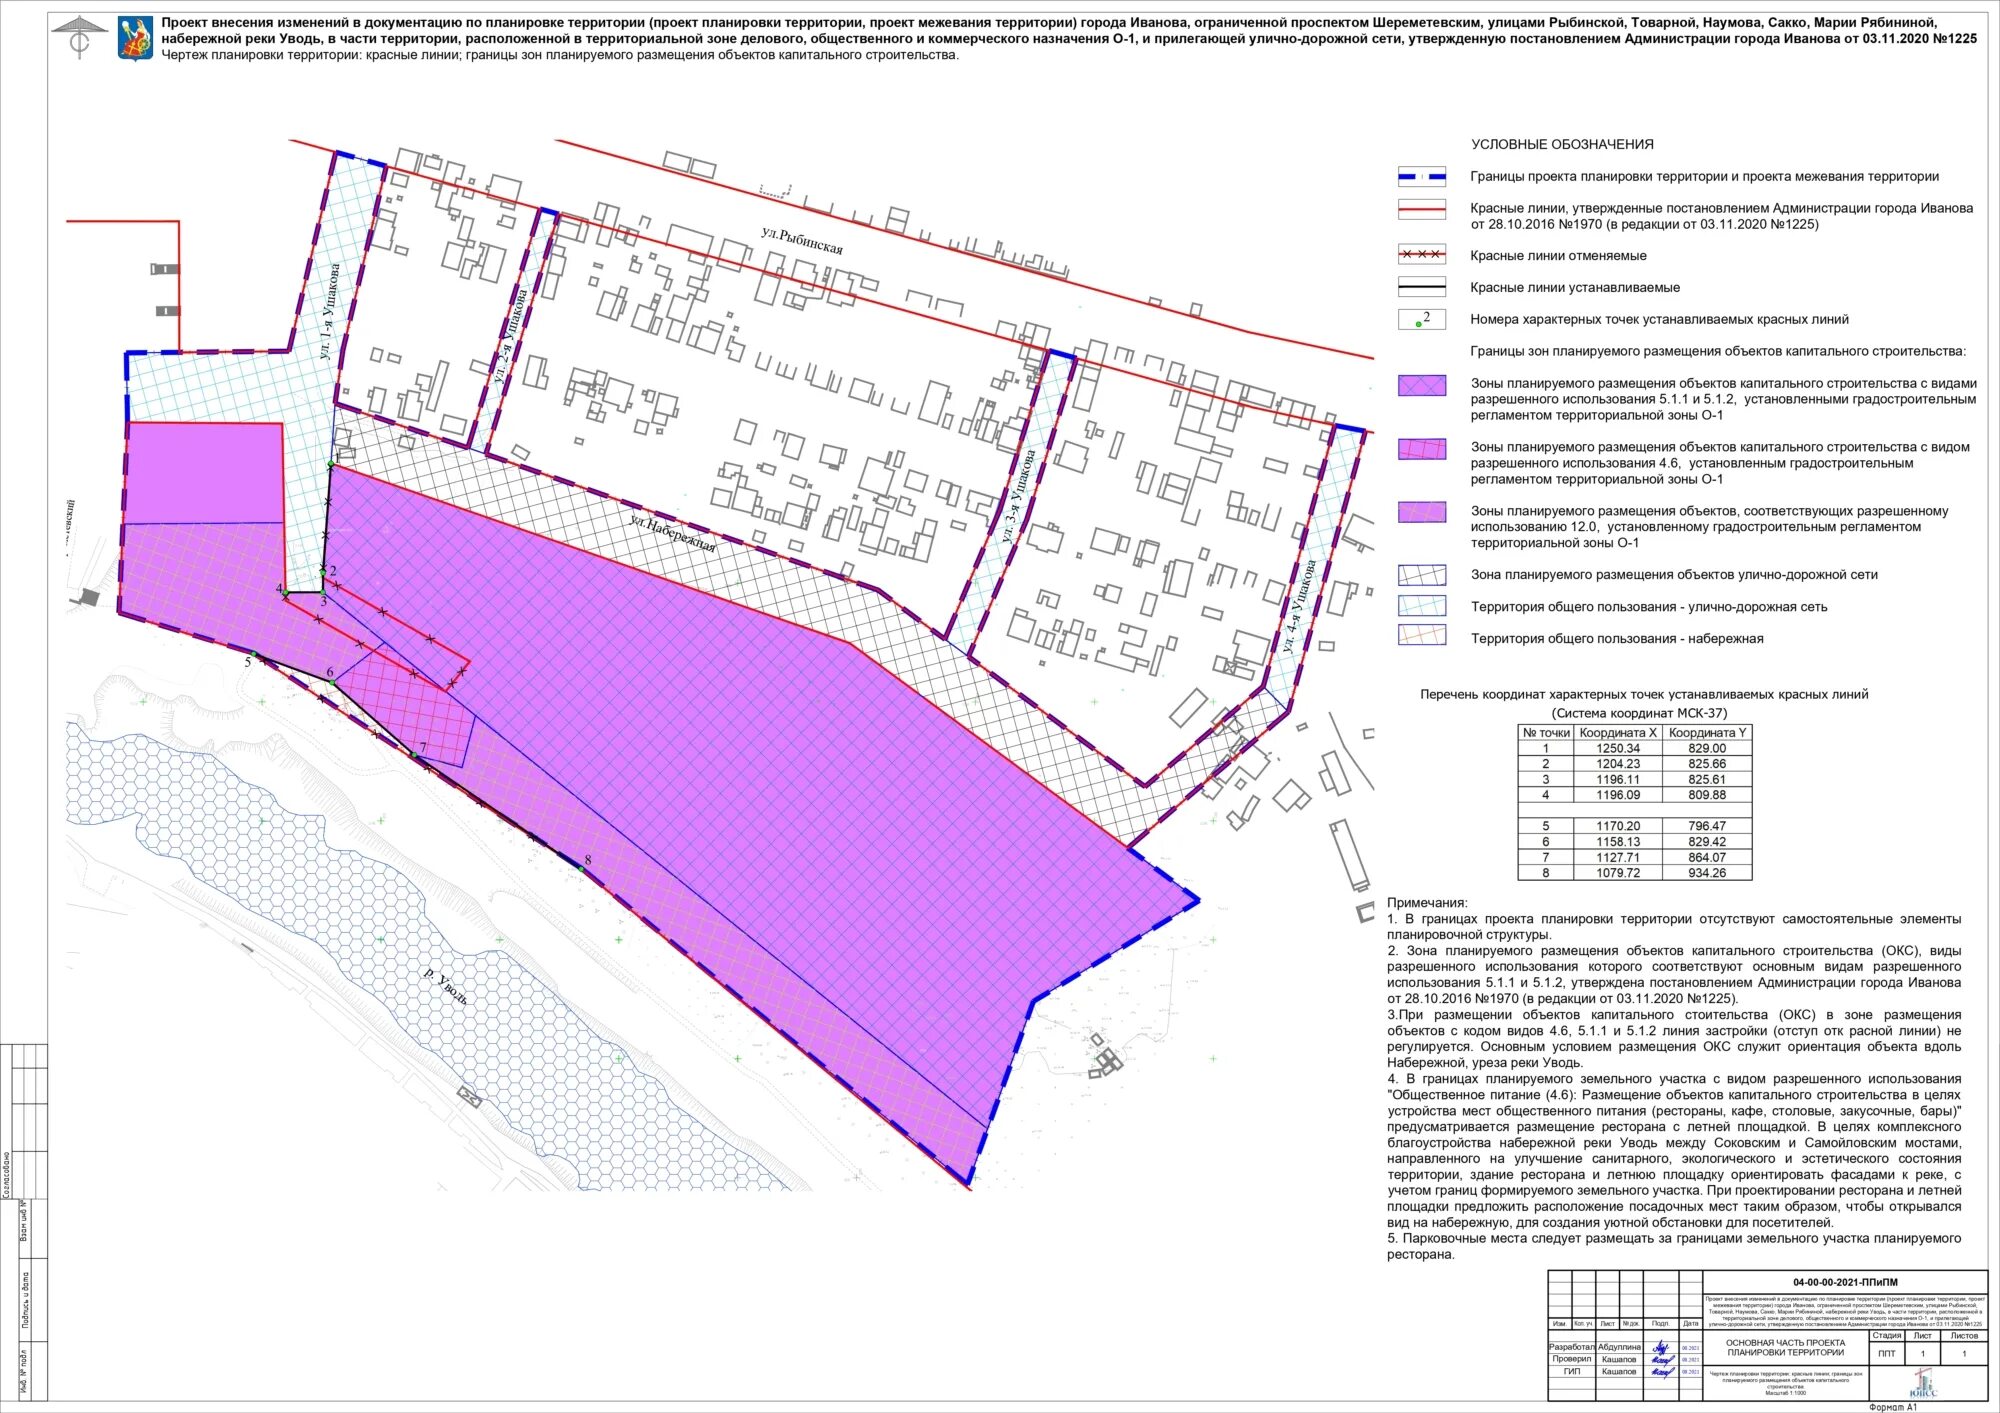Click the coordinate value '829.00'

(1707, 748)
